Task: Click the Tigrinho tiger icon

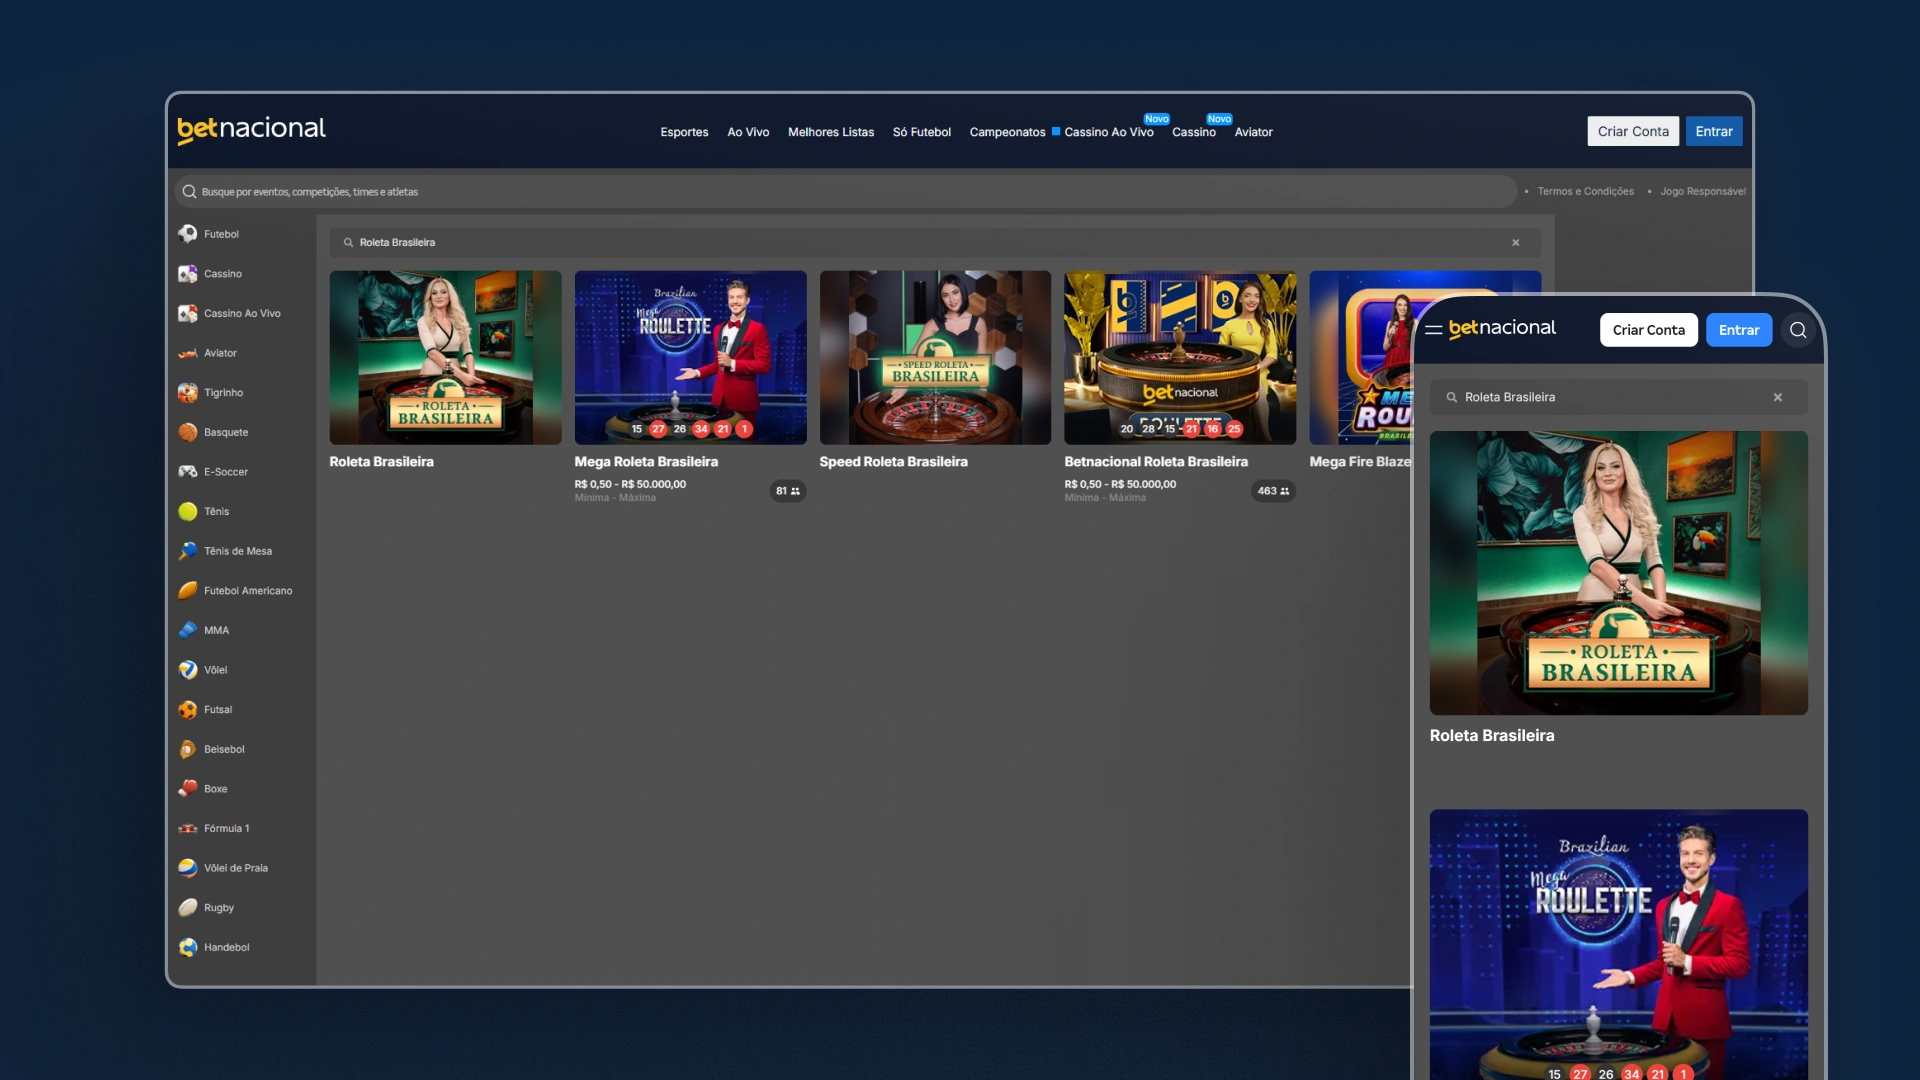Action: (x=188, y=393)
